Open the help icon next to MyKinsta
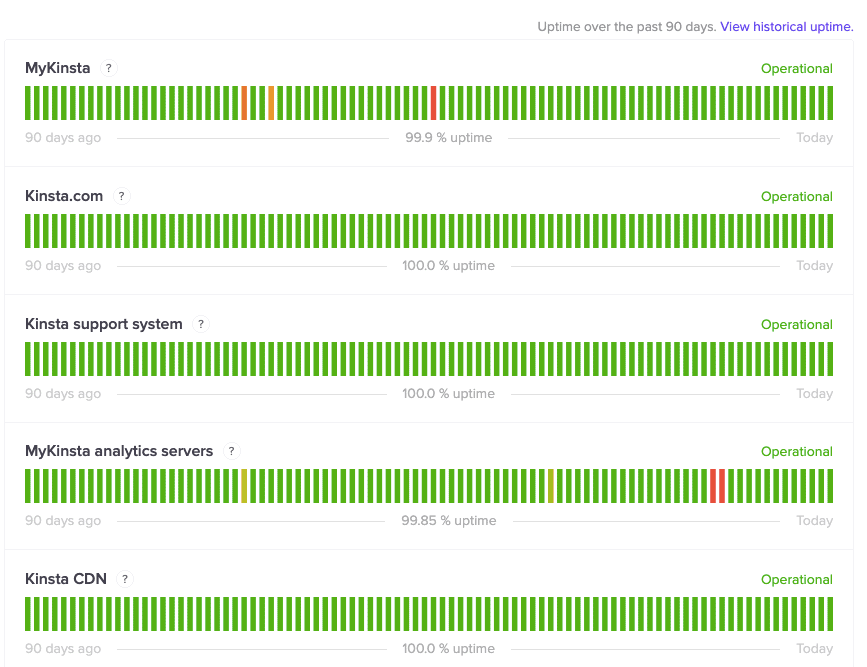 (x=108, y=68)
